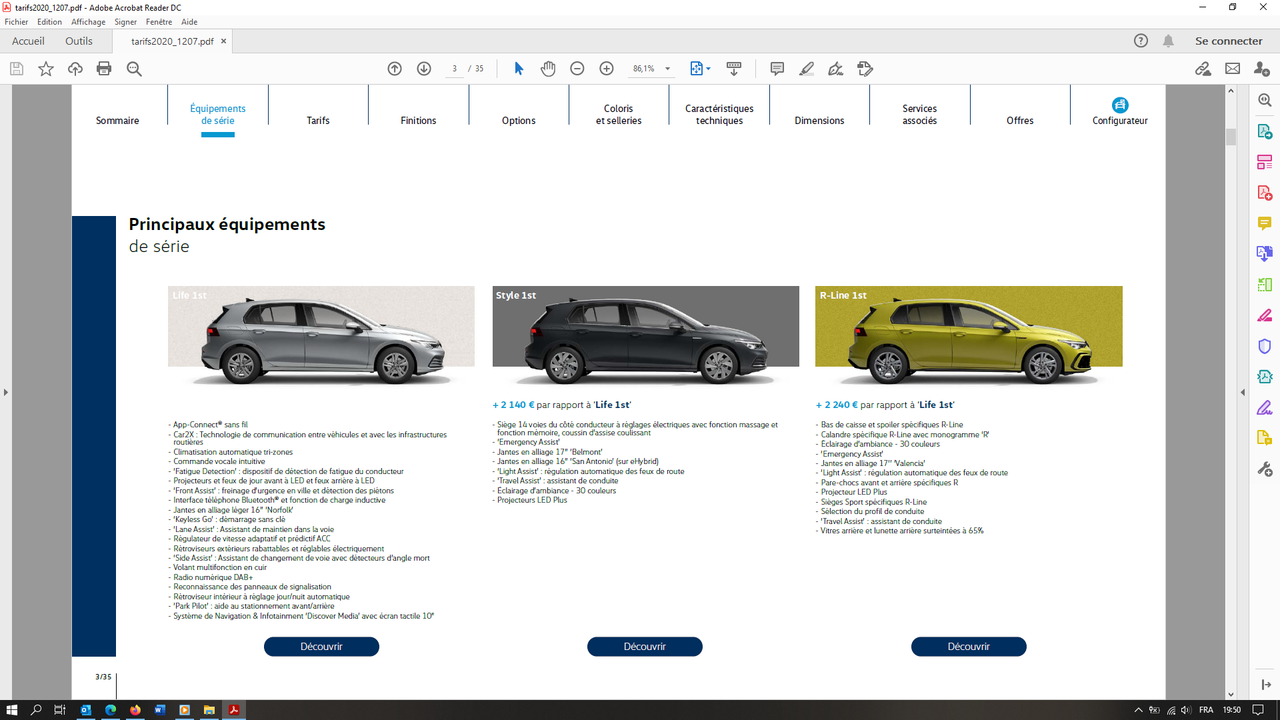Click Découvrir under R-Line 1st
This screenshot has height=720, width=1280.
coord(969,647)
